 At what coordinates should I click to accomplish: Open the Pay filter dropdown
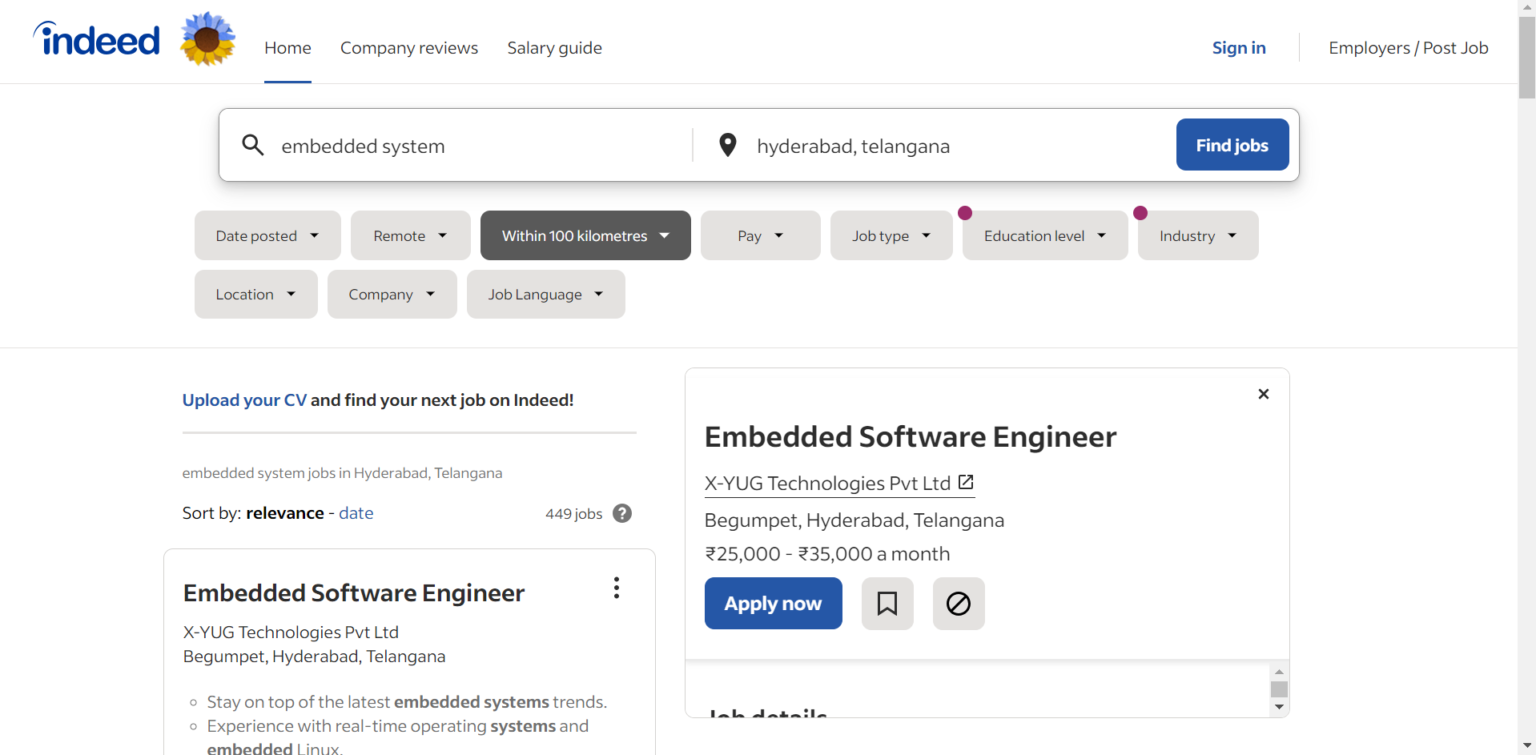tap(760, 235)
